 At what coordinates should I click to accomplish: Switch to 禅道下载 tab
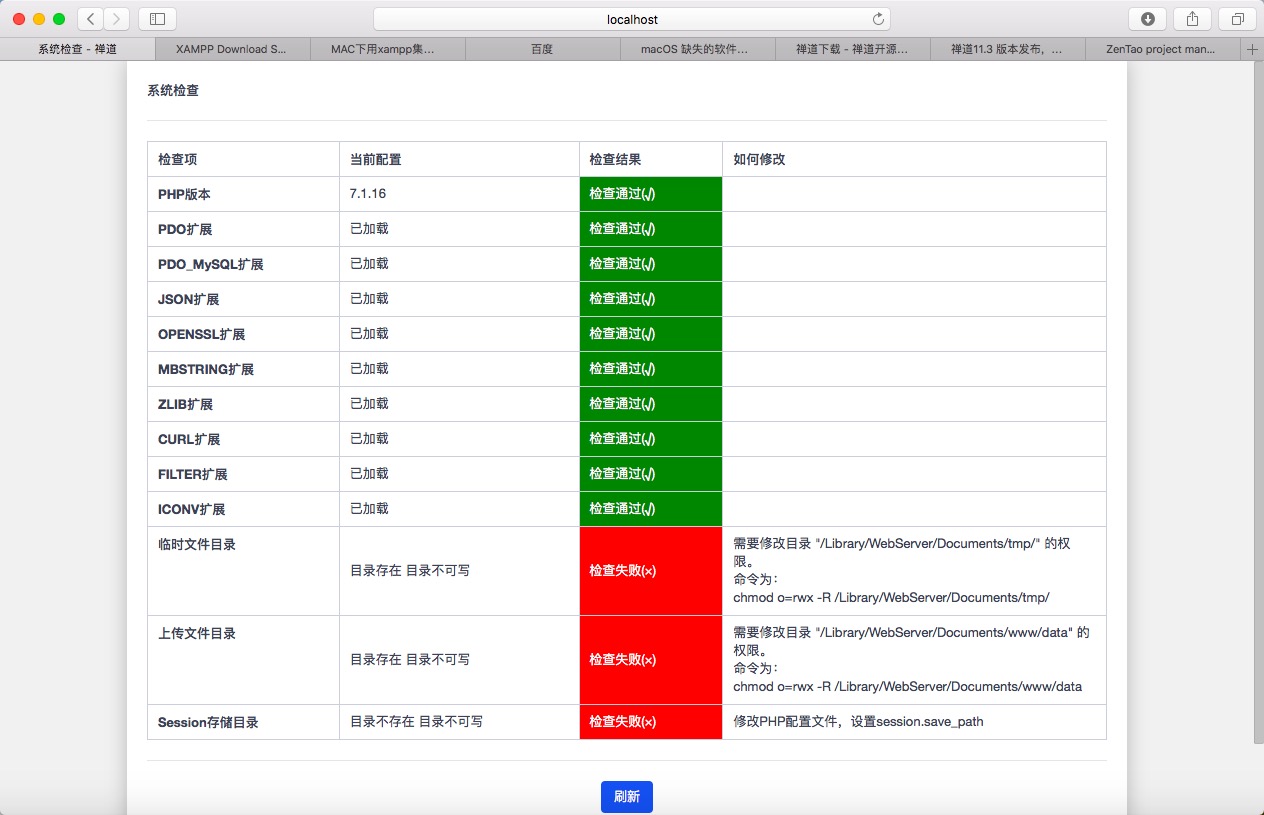tap(852, 49)
